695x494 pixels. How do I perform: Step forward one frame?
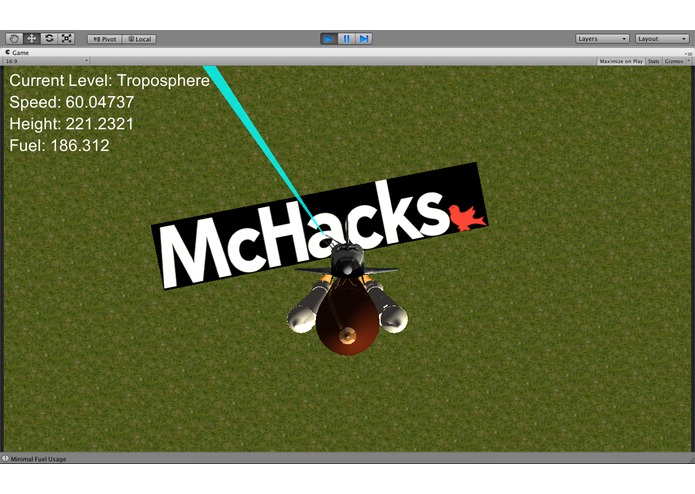pyautogui.click(x=363, y=39)
